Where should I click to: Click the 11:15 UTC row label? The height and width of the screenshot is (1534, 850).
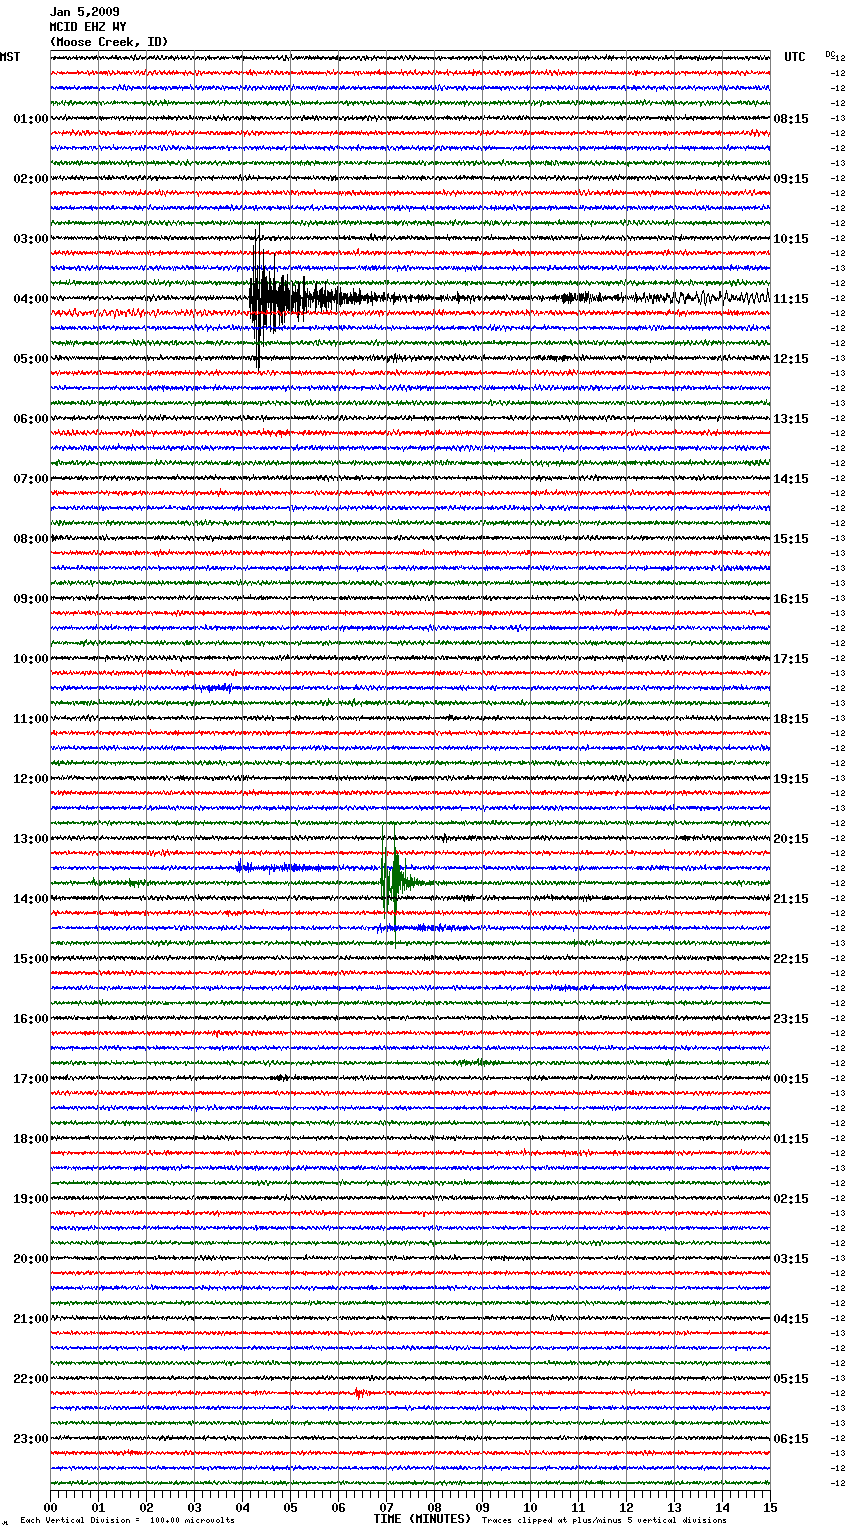tap(791, 299)
